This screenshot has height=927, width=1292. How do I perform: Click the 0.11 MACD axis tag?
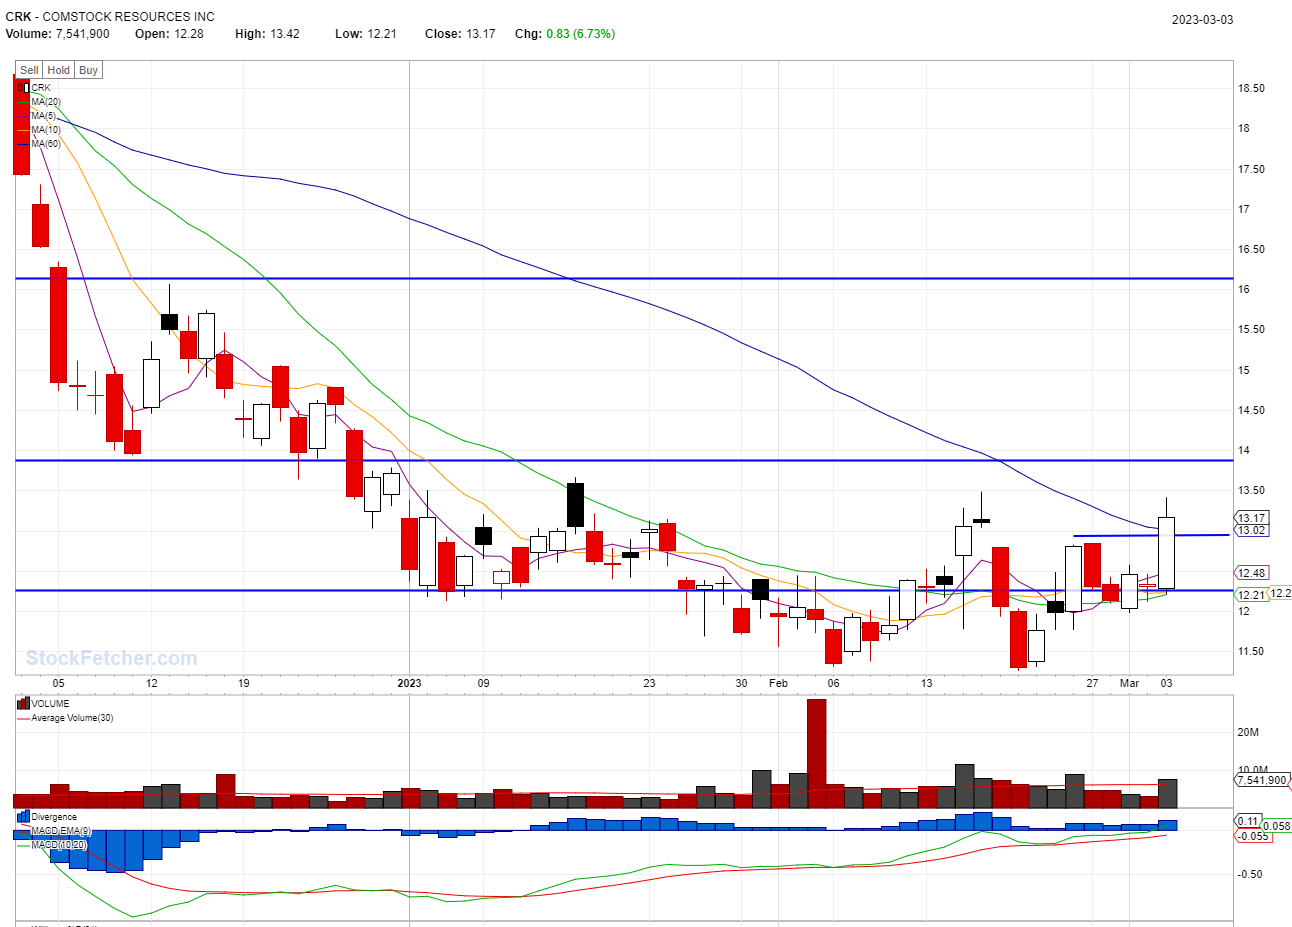(x=1248, y=821)
